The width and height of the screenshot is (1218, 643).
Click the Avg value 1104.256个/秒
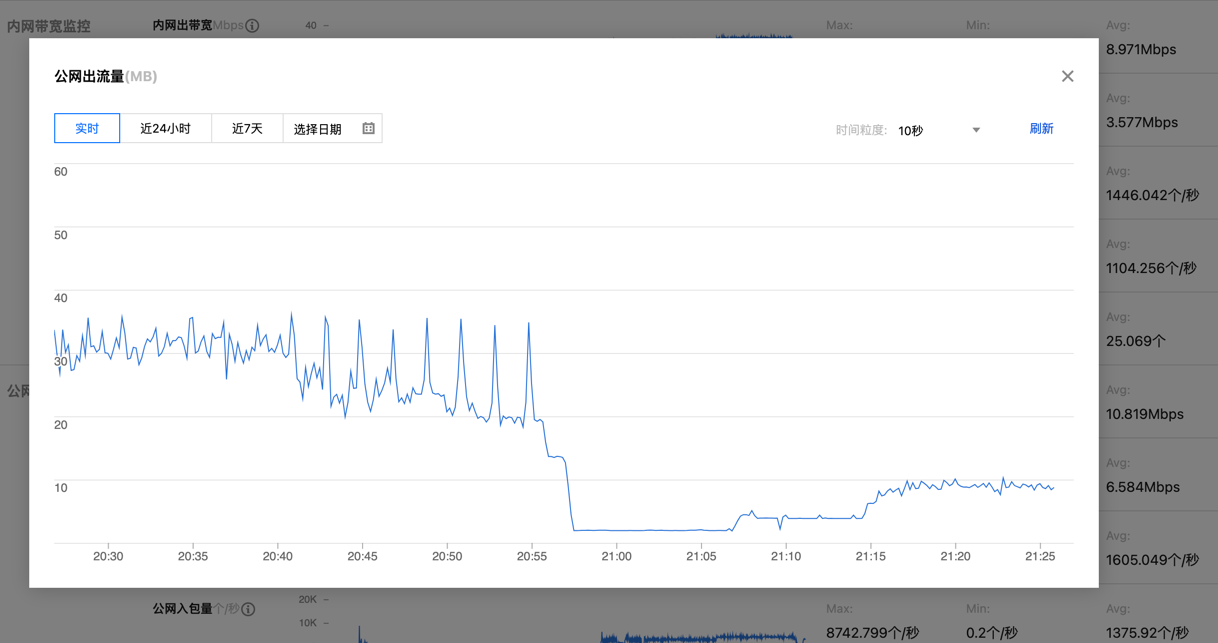1151,268
